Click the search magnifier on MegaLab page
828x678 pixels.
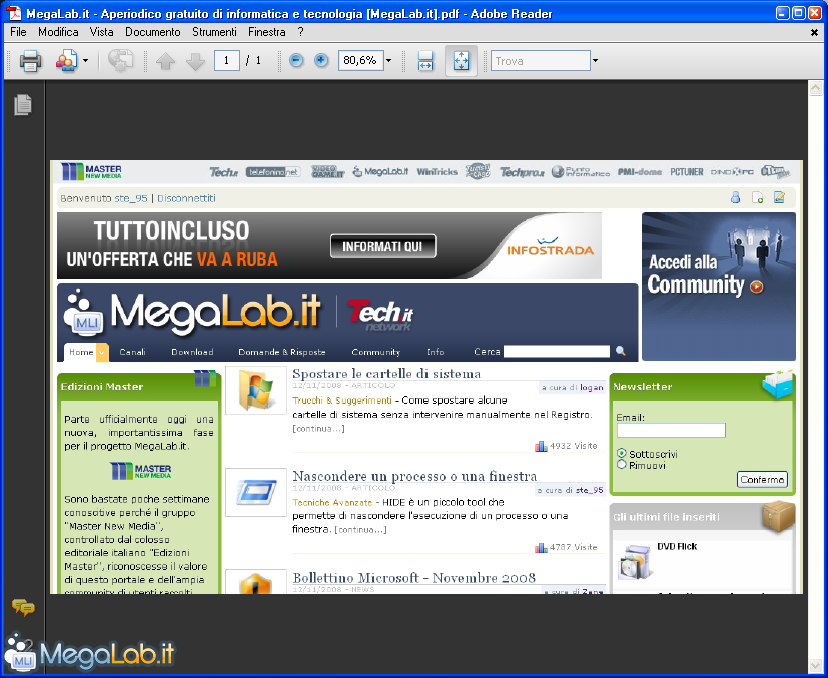621,351
